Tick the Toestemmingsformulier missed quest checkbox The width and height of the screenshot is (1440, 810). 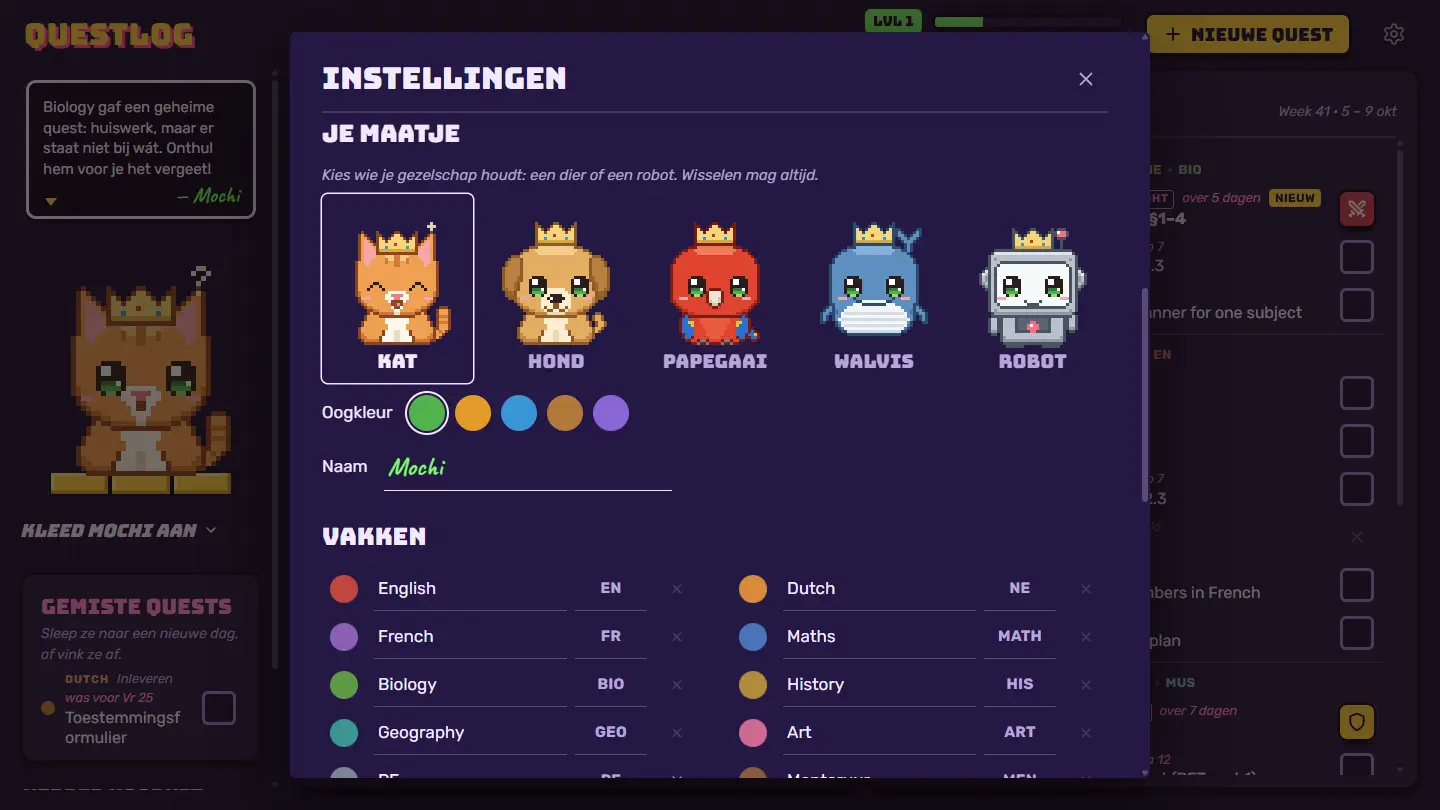click(x=219, y=708)
